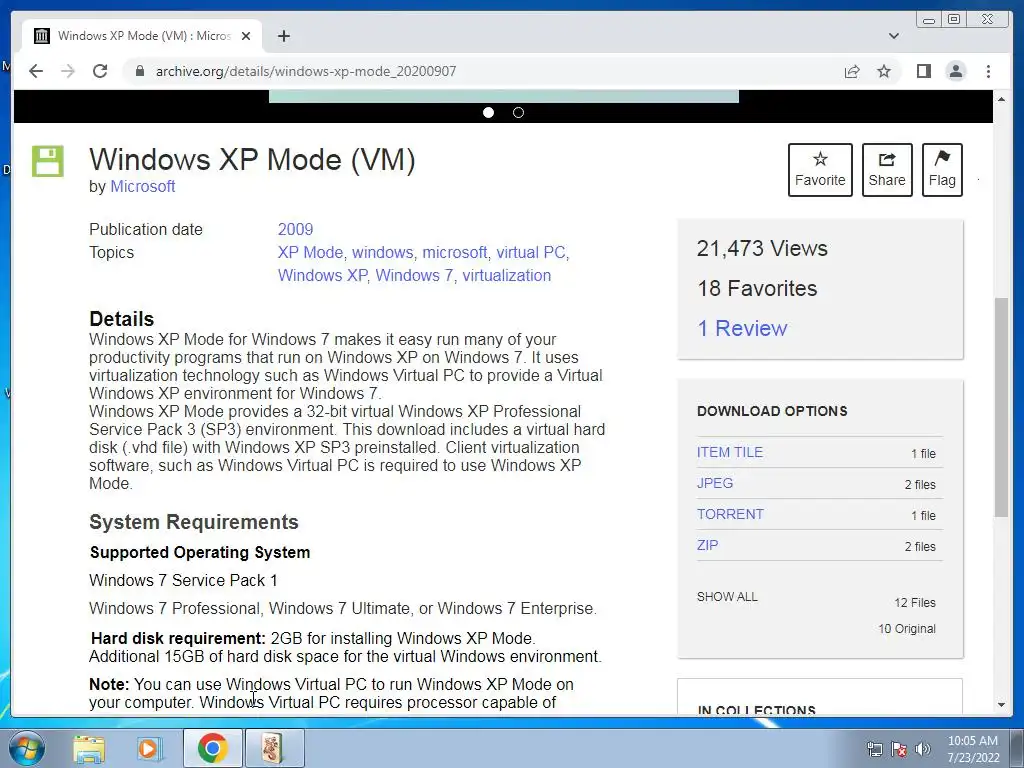Open the 2009 publication date link
The width and height of the screenshot is (1024, 768).
coord(295,229)
